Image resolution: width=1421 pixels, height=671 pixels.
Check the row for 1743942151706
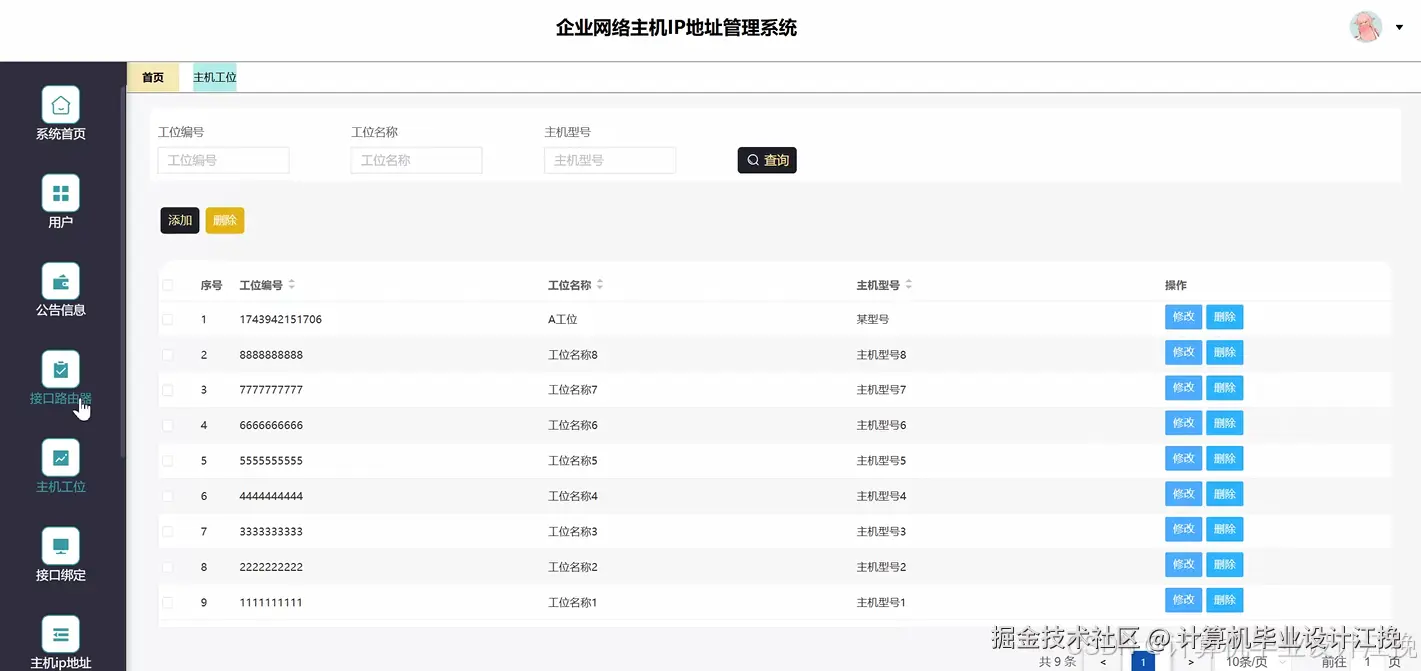click(x=168, y=320)
